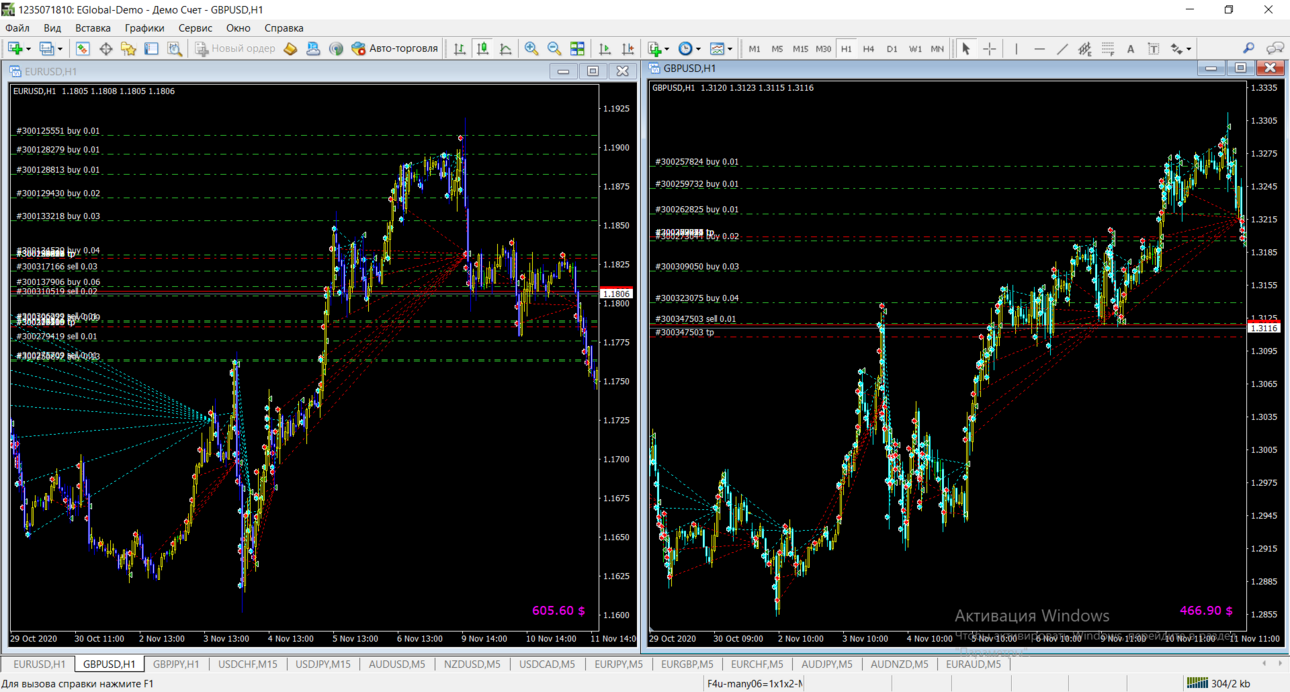Switch to the AUDUSD,M5 chart tab

pos(397,664)
